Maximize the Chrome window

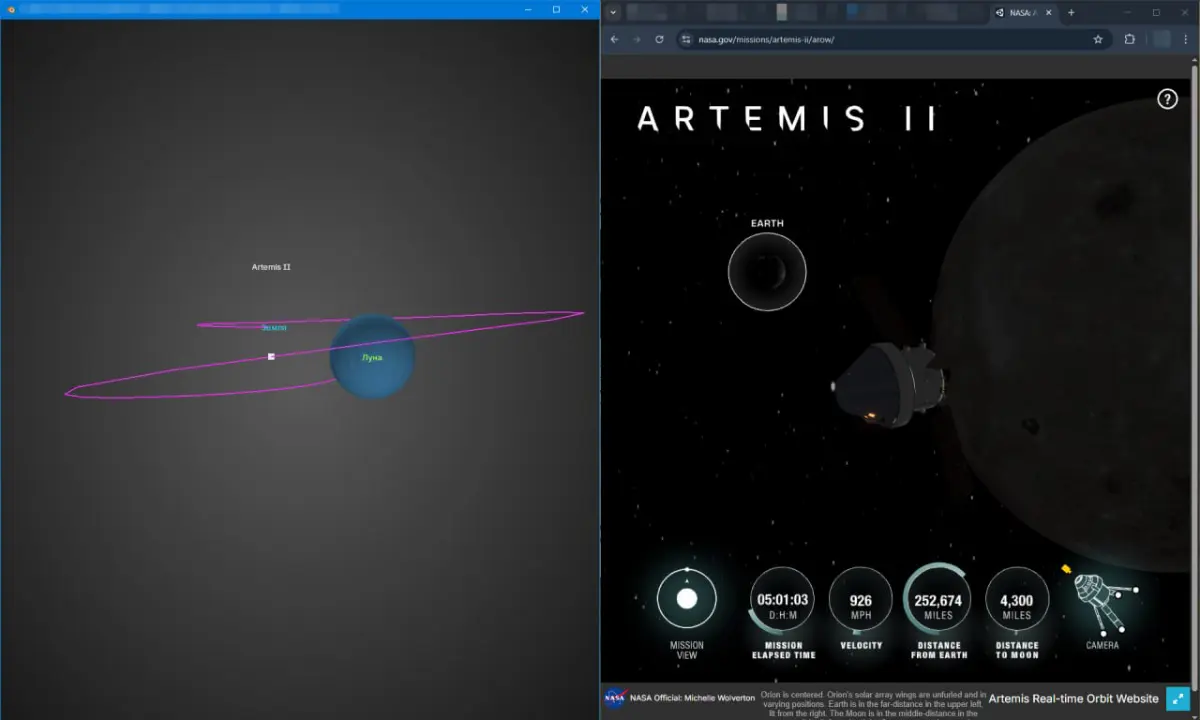point(1155,13)
